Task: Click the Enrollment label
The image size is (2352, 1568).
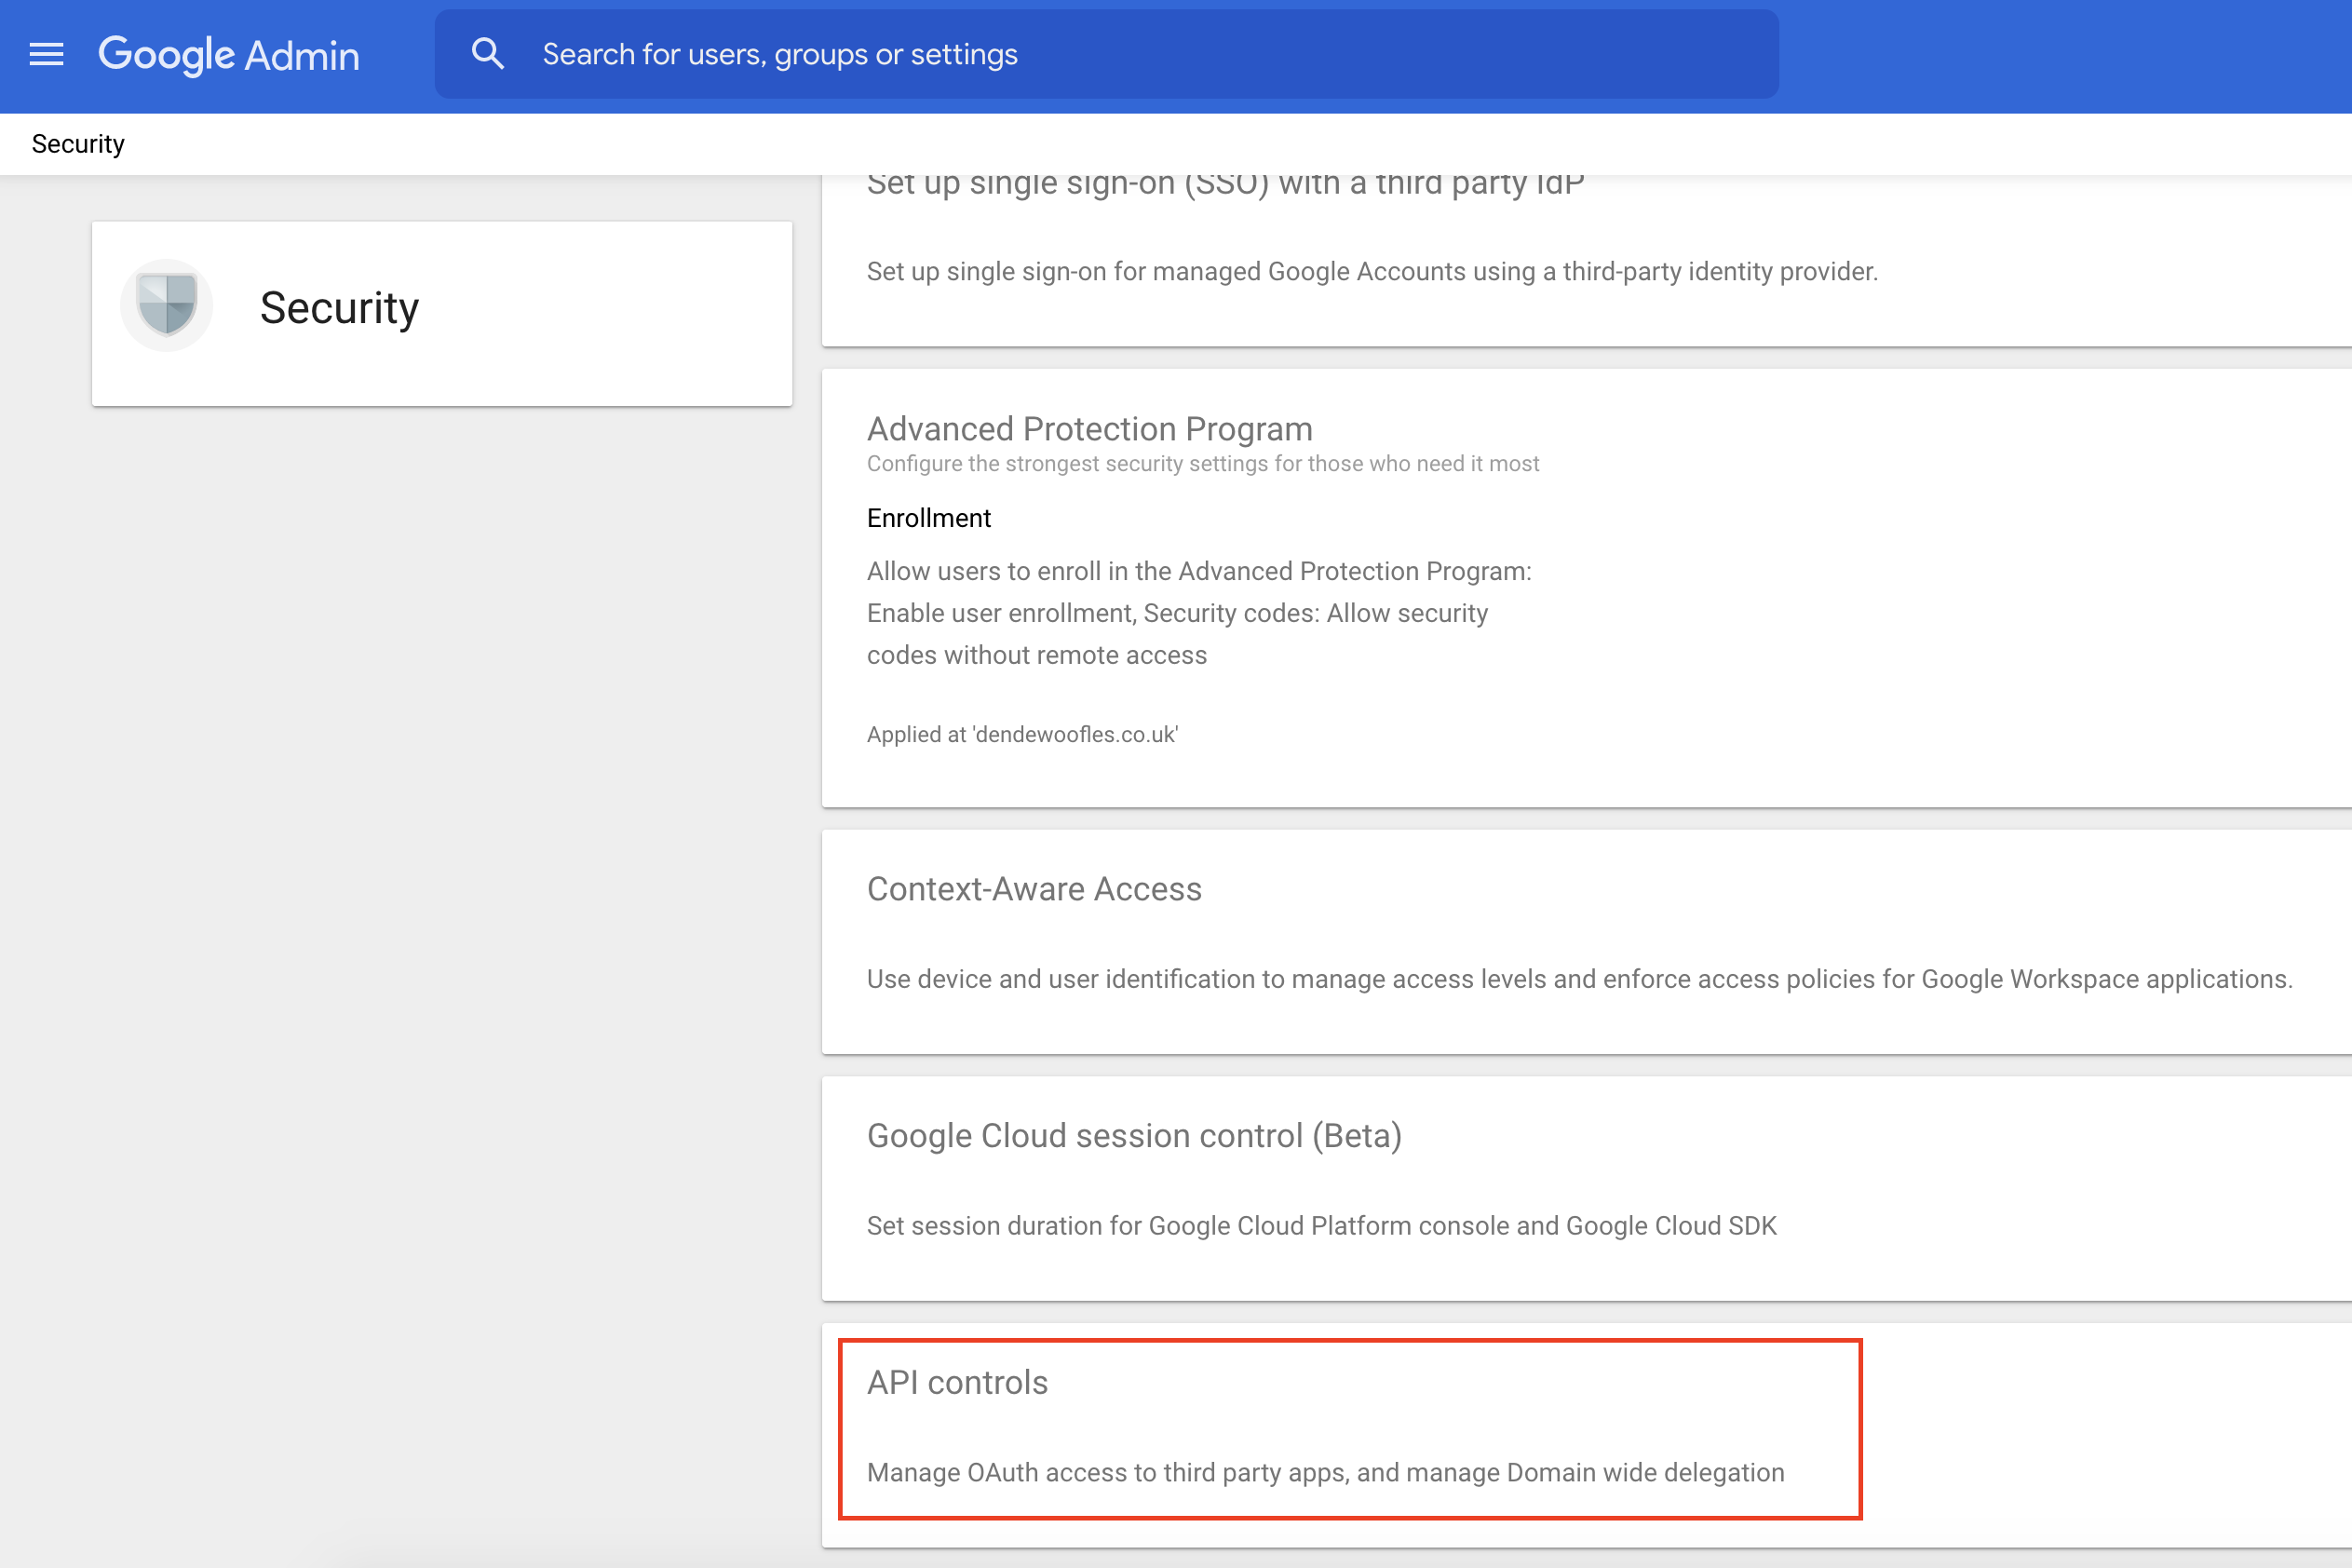Action: [928, 518]
